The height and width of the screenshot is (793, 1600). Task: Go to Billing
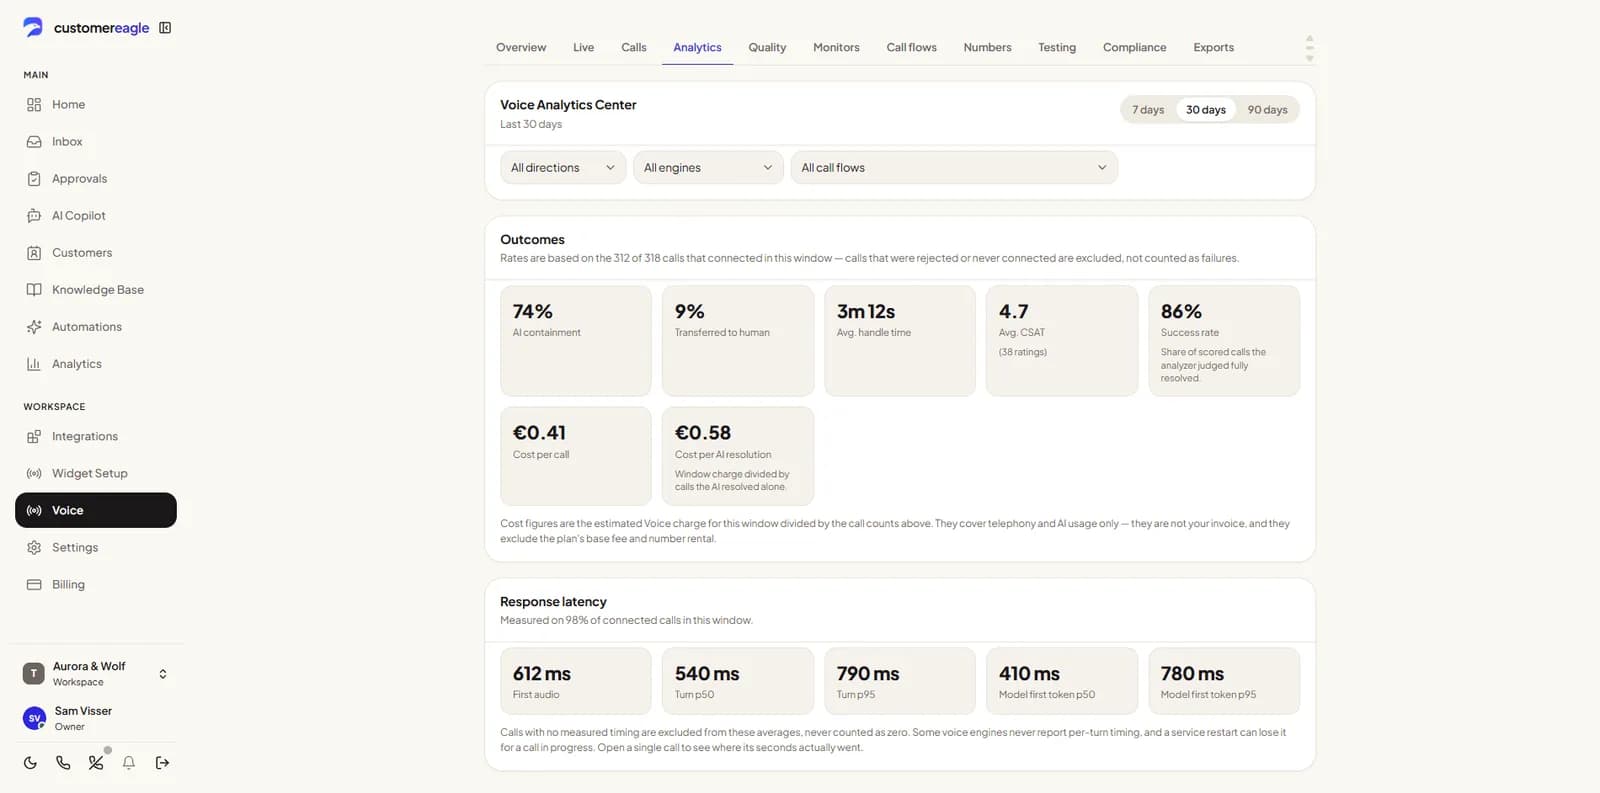tap(96, 584)
